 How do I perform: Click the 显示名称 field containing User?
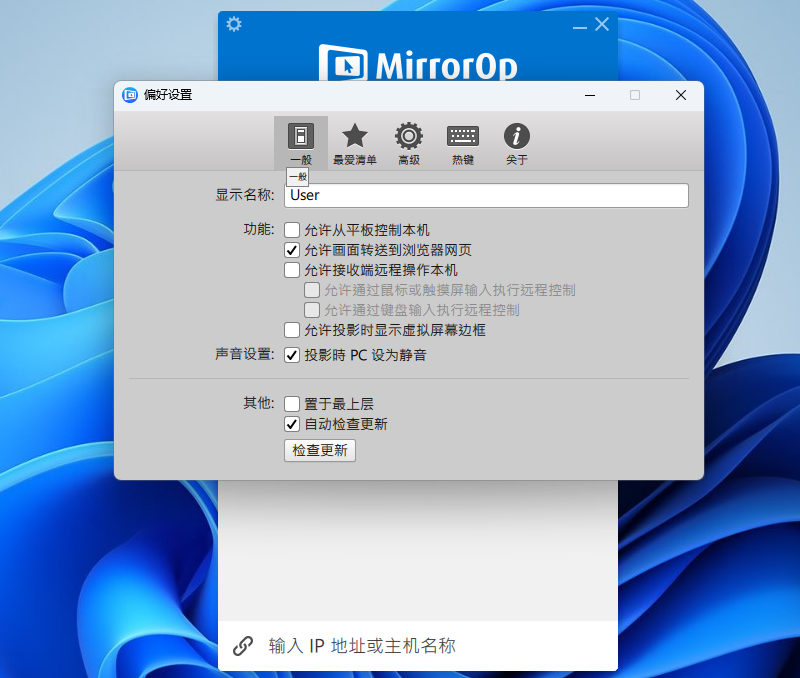[x=486, y=195]
